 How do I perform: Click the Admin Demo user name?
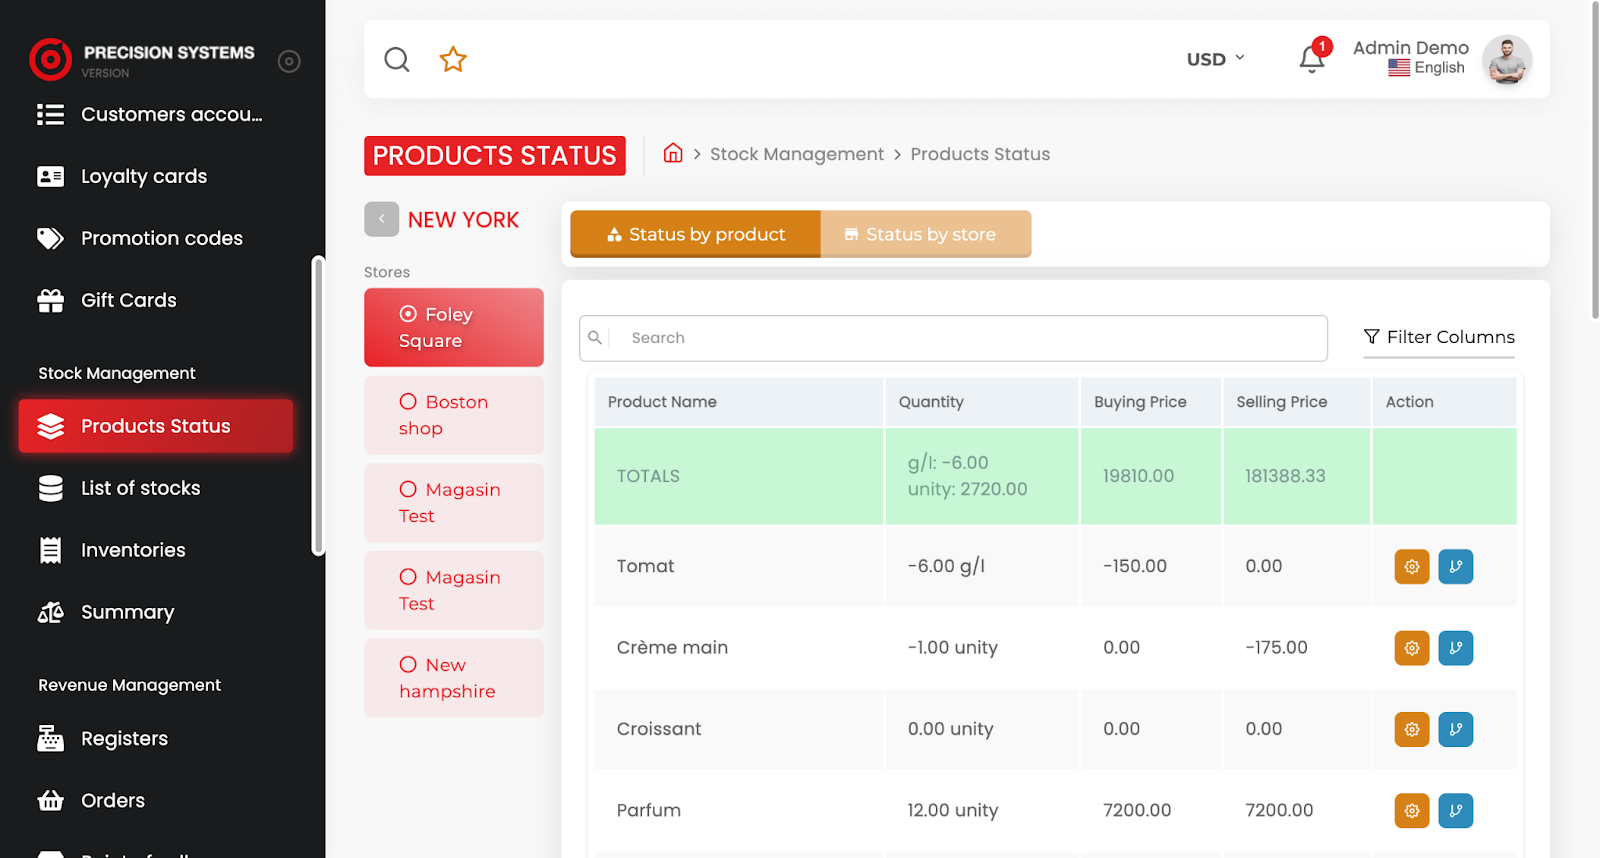click(1411, 48)
